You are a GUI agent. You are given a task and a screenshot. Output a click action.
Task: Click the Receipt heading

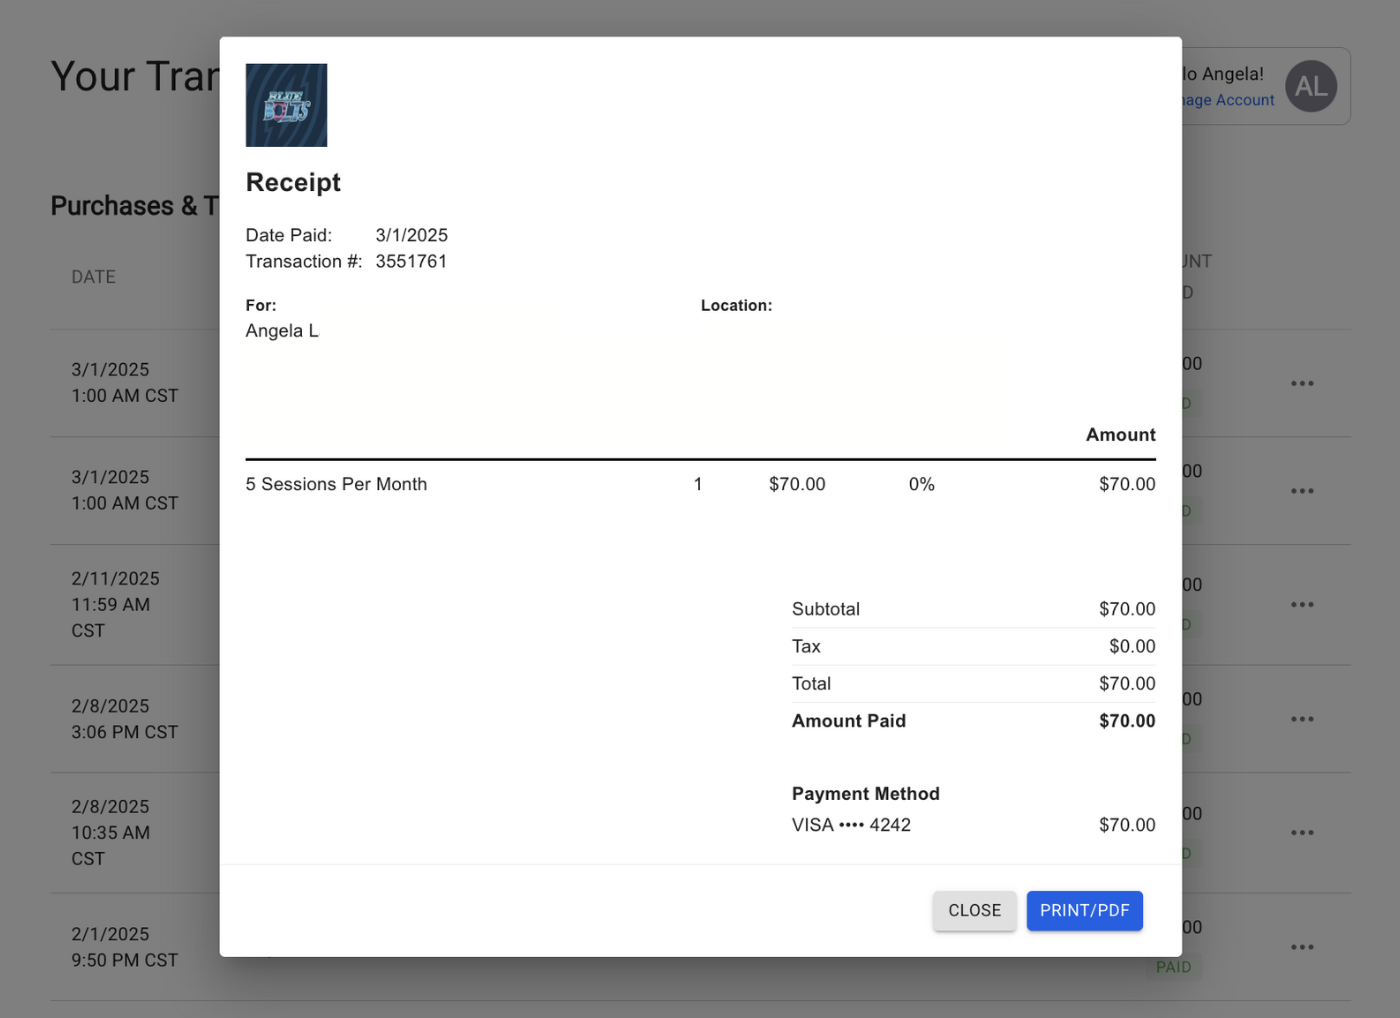(x=293, y=182)
